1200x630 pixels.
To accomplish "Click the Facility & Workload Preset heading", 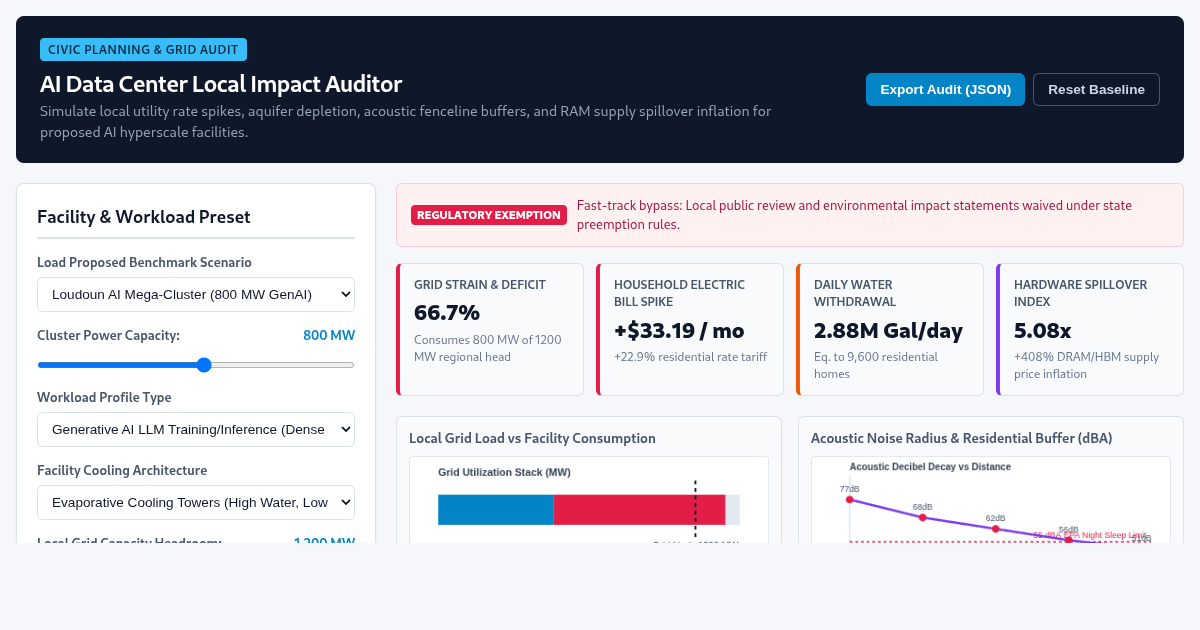I will pos(144,217).
